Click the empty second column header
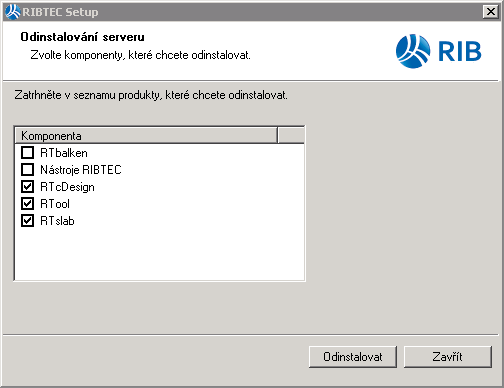 pyautogui.click(x=291, y=136)
